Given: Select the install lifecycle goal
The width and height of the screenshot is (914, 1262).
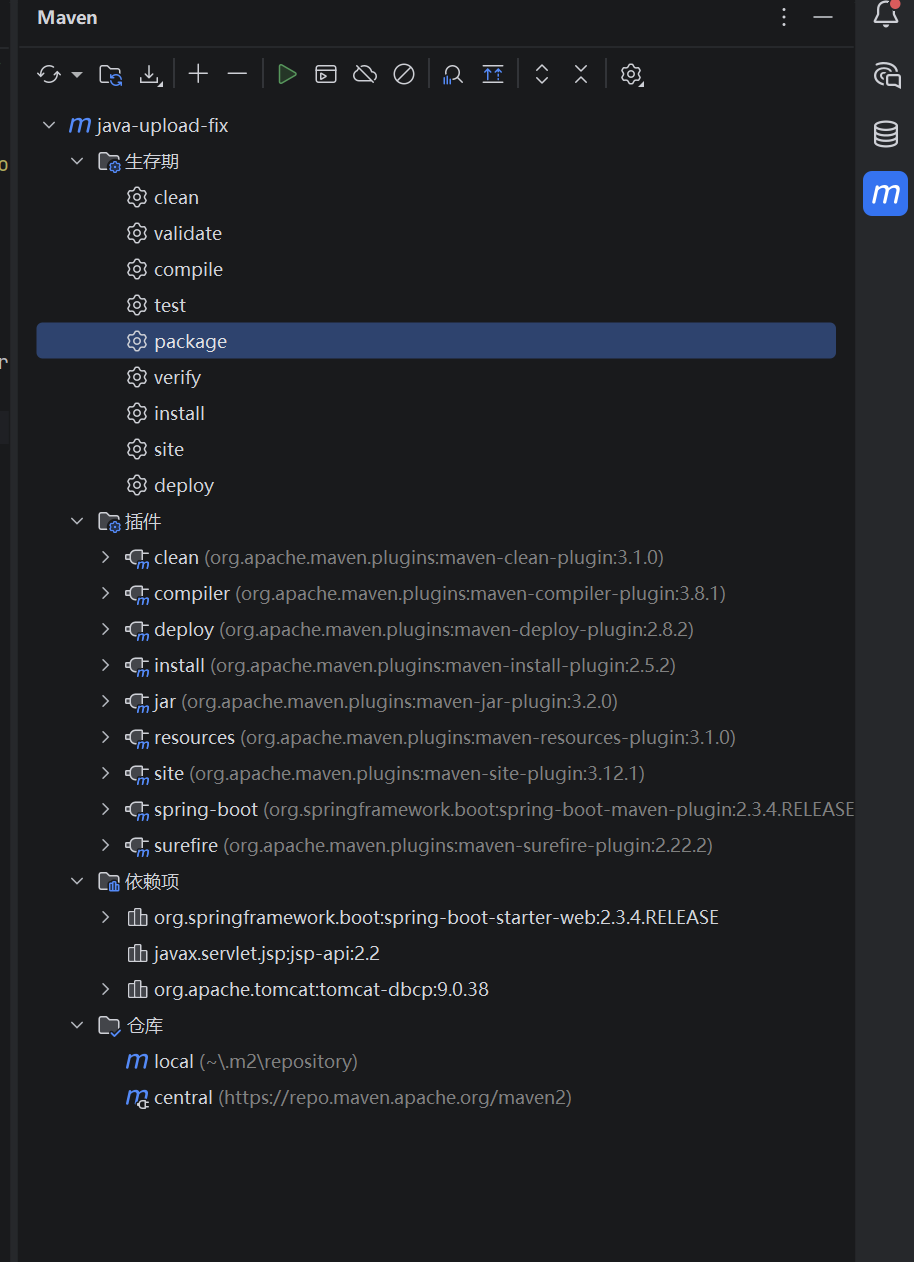Looking at the screenshot, I should tap(179, 413).
